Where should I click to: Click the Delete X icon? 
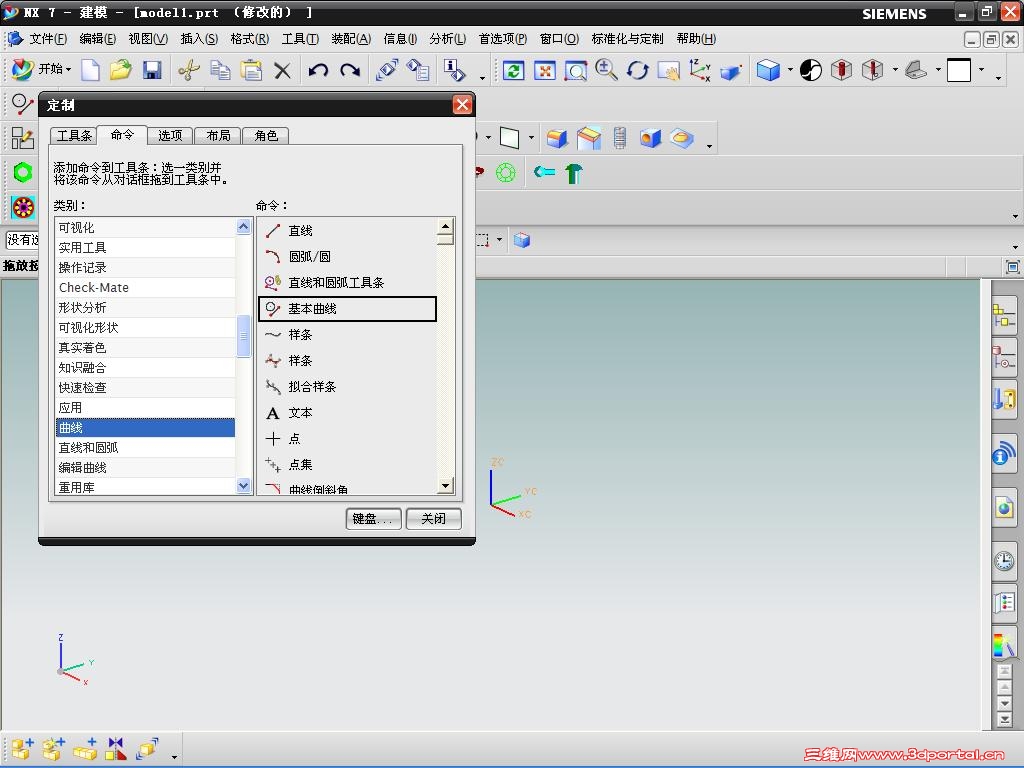coord(282,71)
